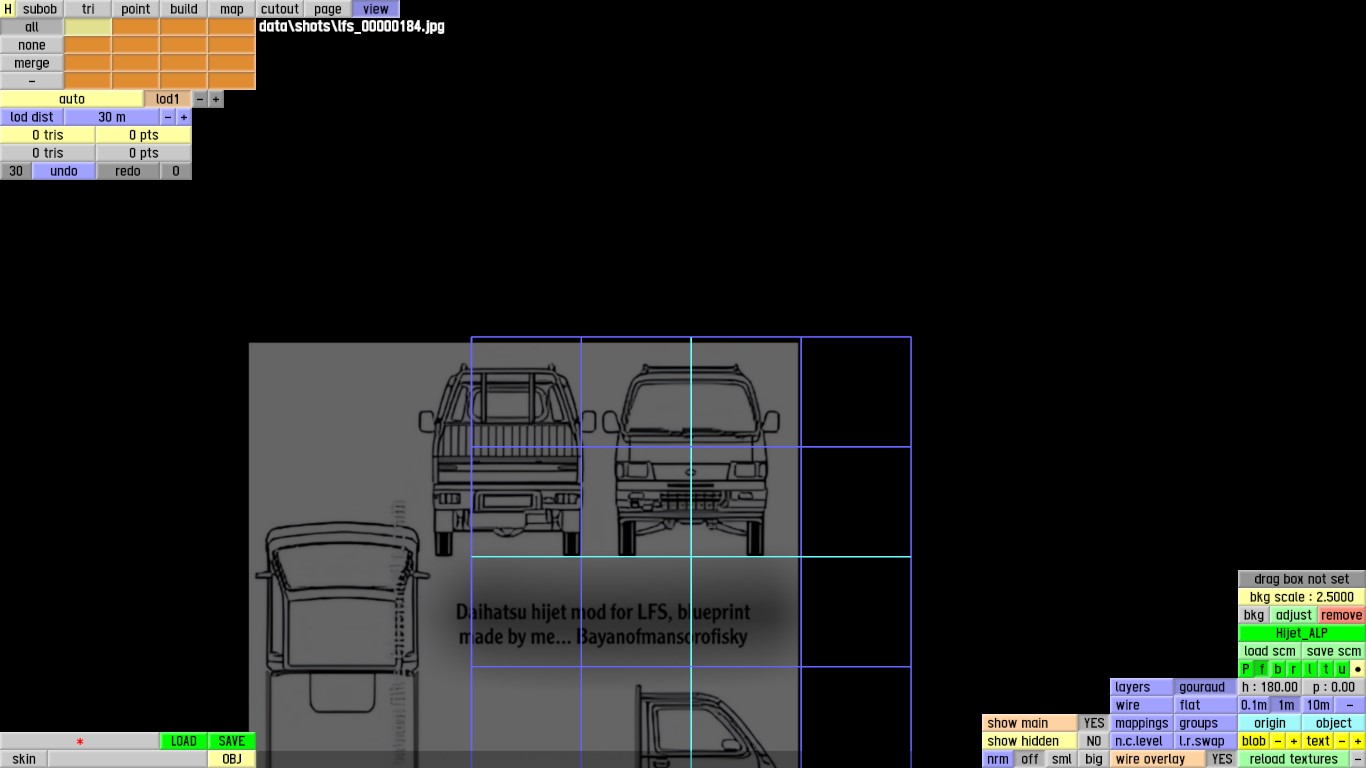
Task: Toggle the show main YES setting
Action: [x=1094, y=723]
